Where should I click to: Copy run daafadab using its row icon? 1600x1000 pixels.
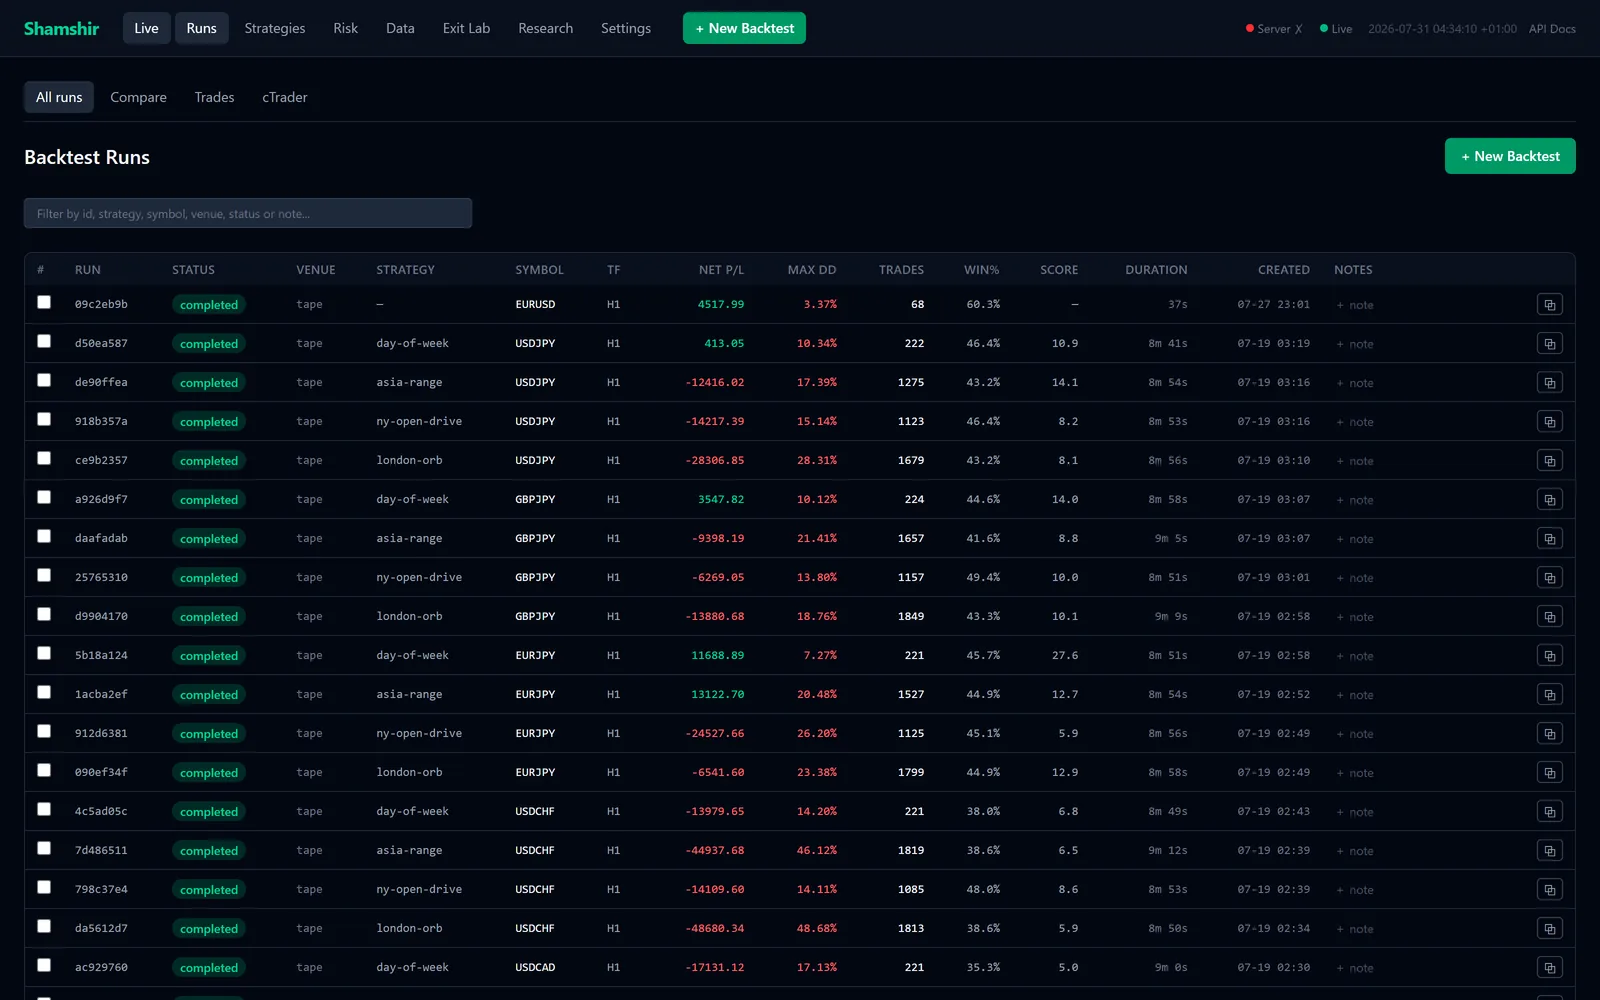pos(1549,538)
